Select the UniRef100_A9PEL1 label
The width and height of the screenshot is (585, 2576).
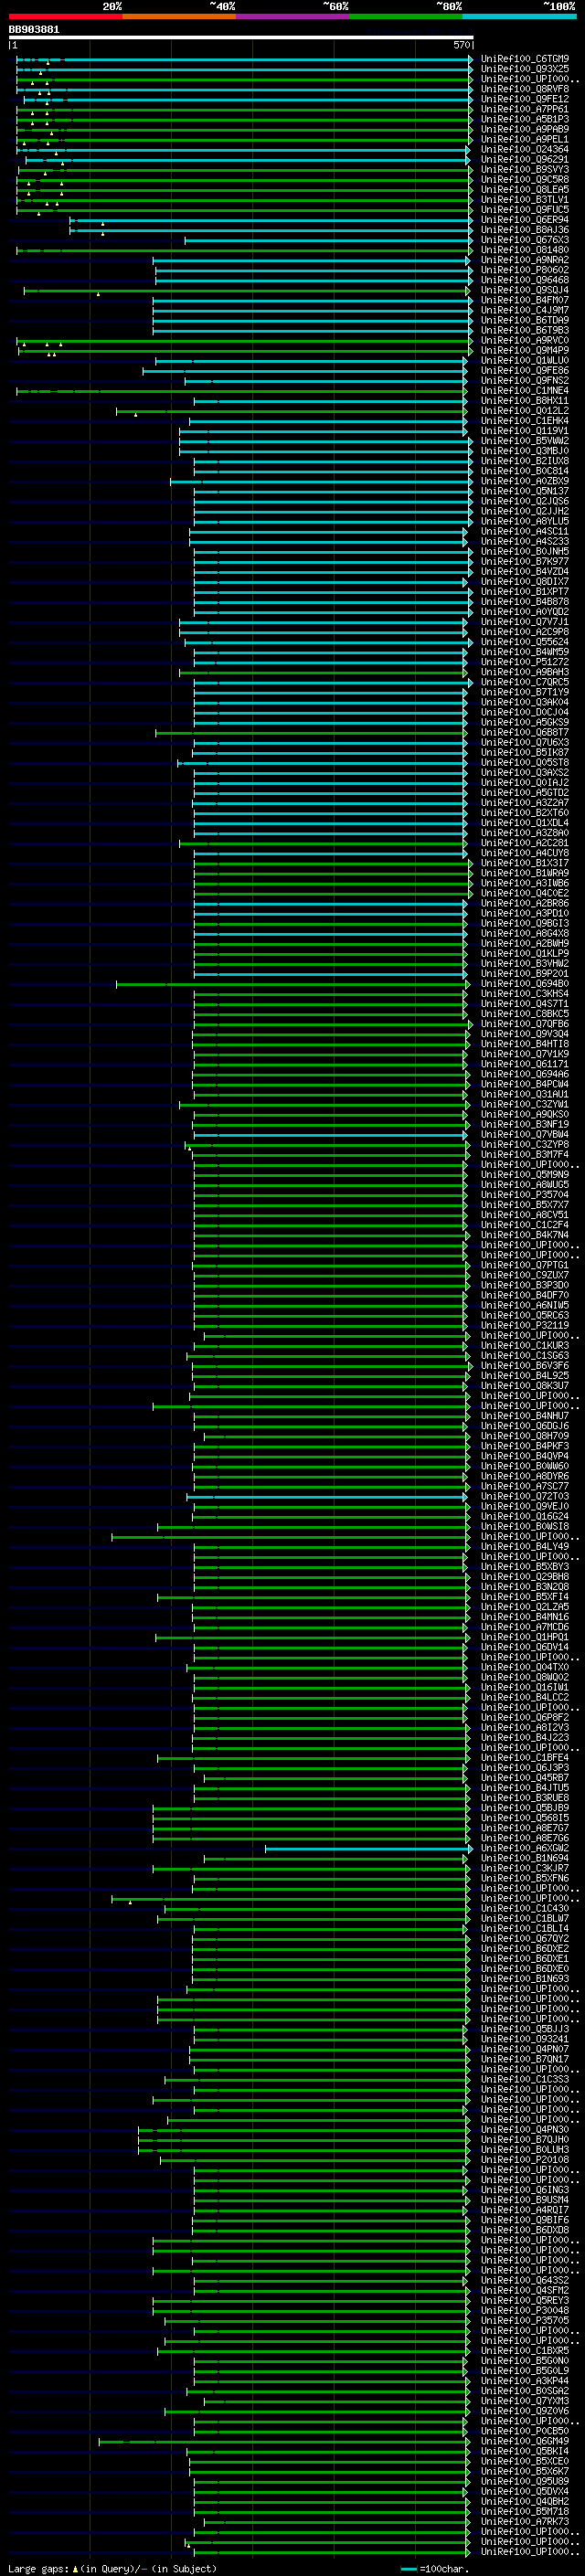pyautogui.click(x=525, y=139)
